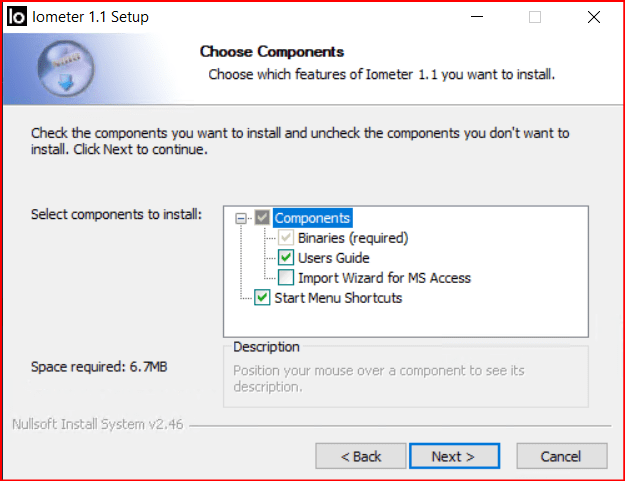Go back with the Back button

click(360, 456)
